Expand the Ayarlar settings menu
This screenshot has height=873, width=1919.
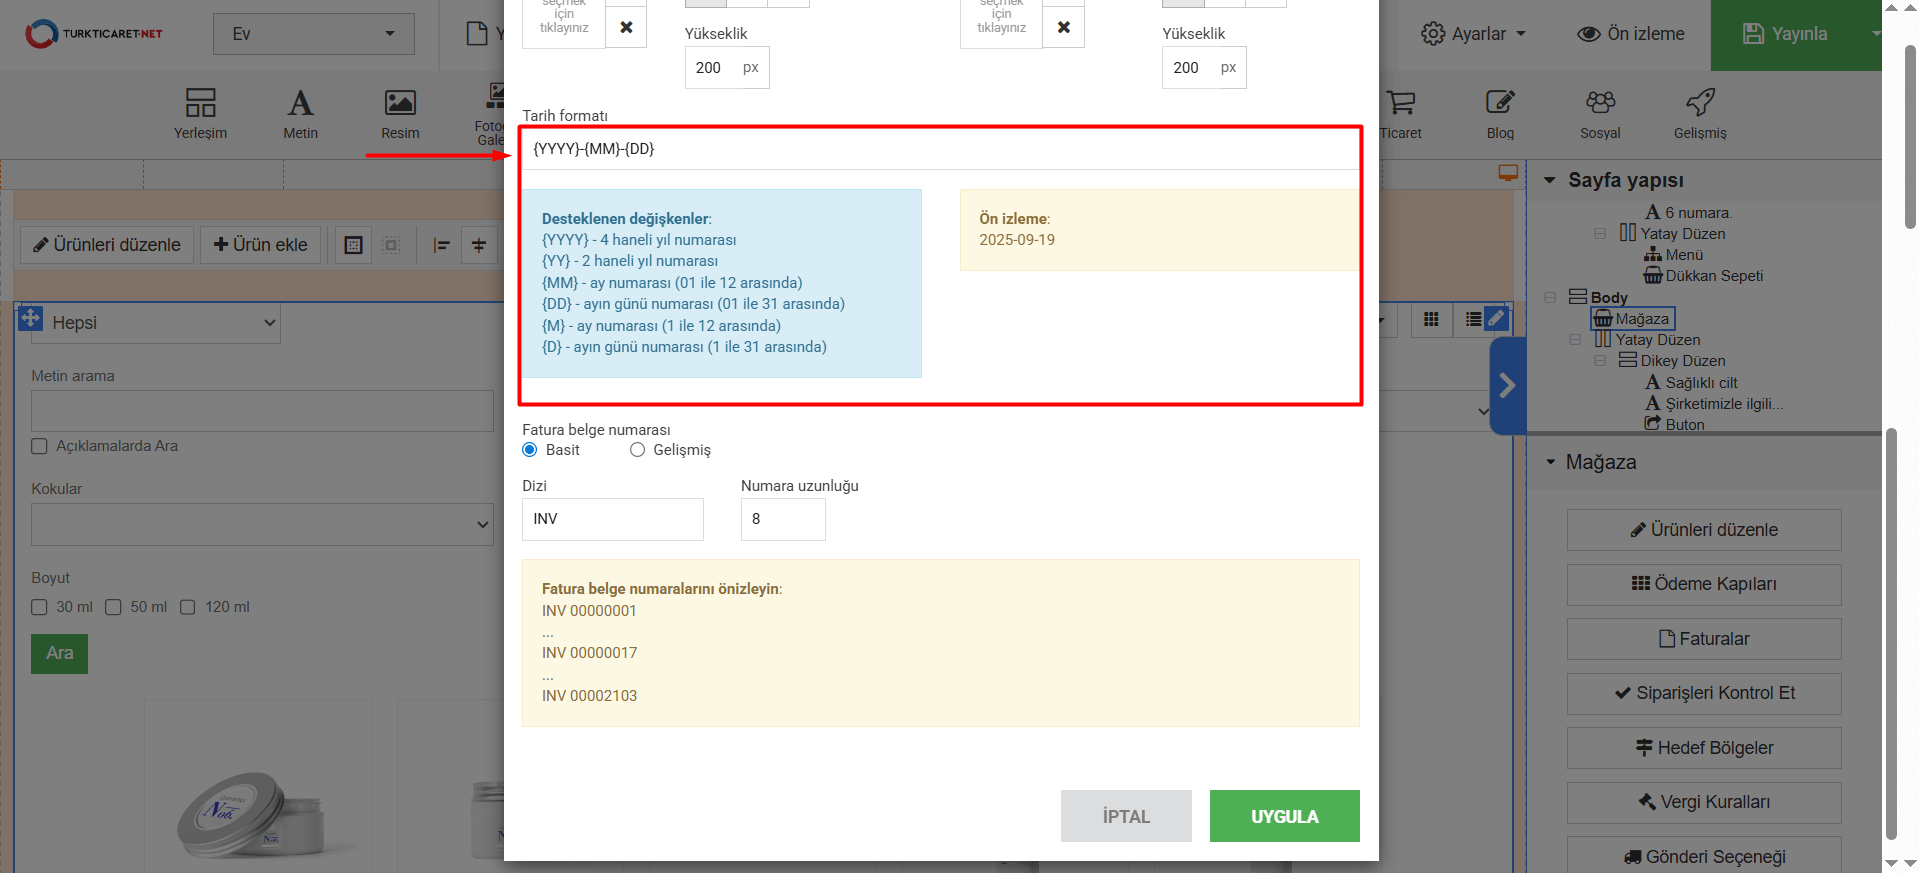click(1473, 34)
